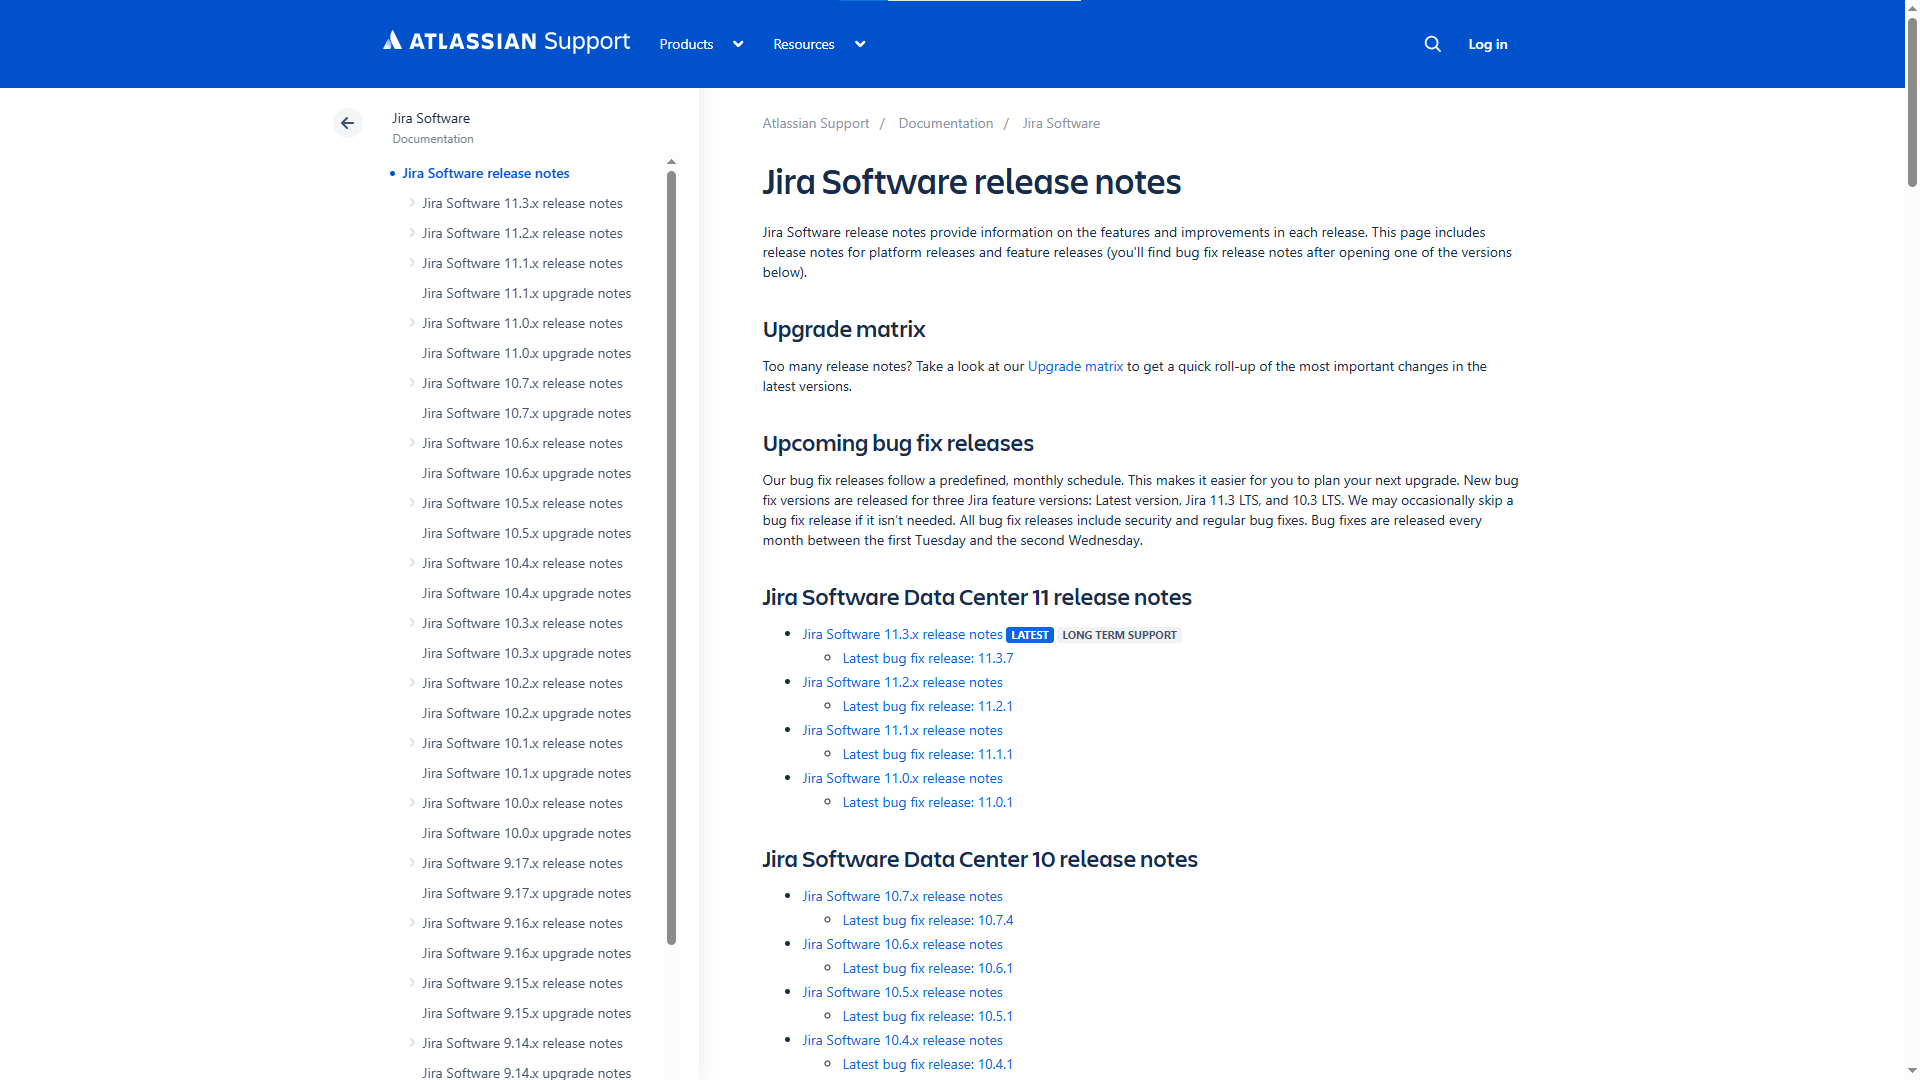Click the Log in button

tap(1487, 44)
